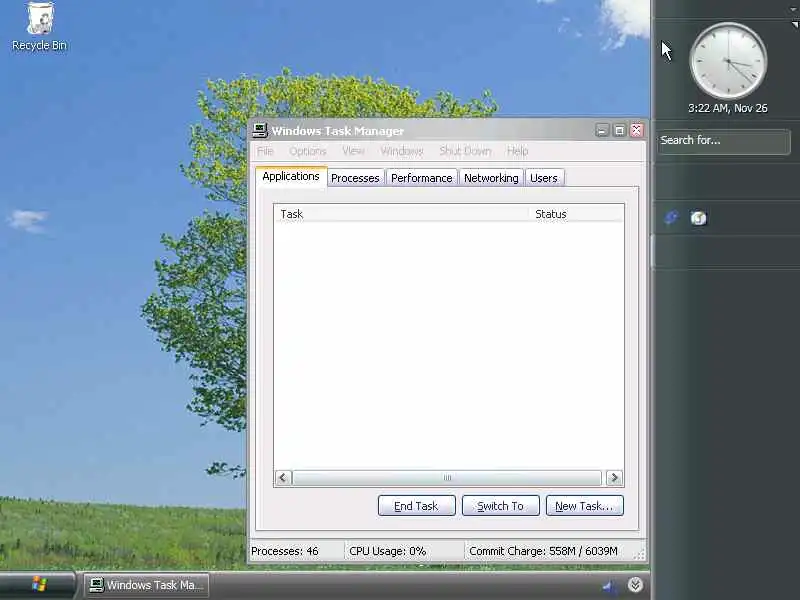Open the Recycle Bin desktop icon
The image size is (800, 600).
coord(40,27)
